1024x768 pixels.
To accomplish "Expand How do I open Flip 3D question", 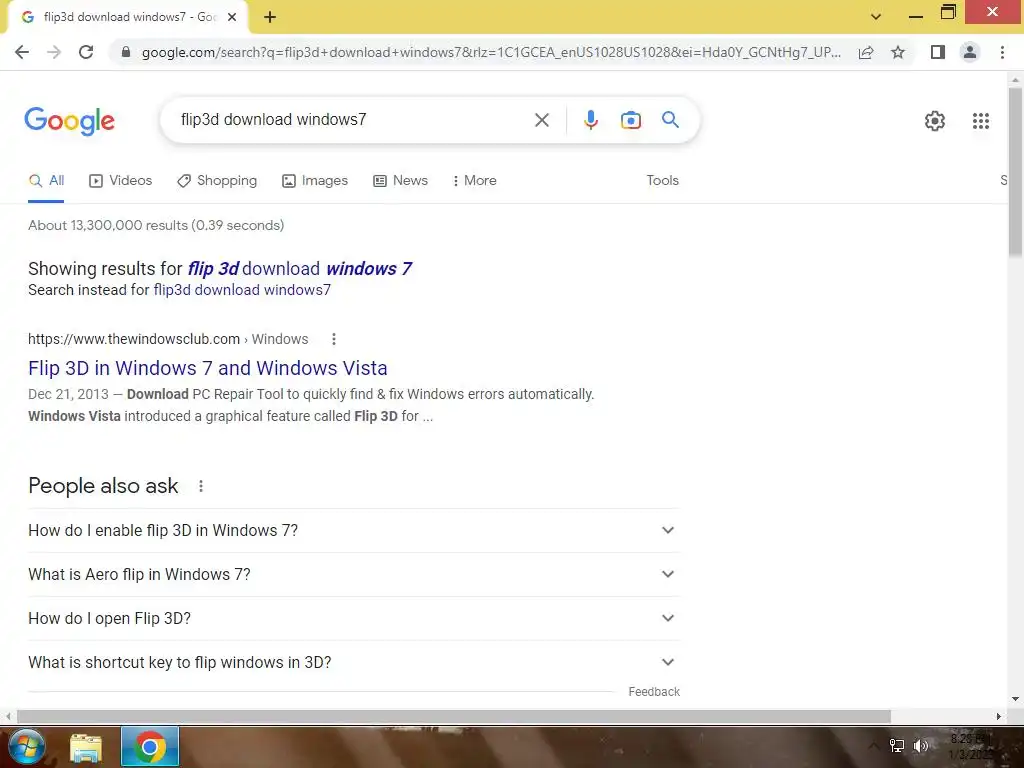I will 353,618.
